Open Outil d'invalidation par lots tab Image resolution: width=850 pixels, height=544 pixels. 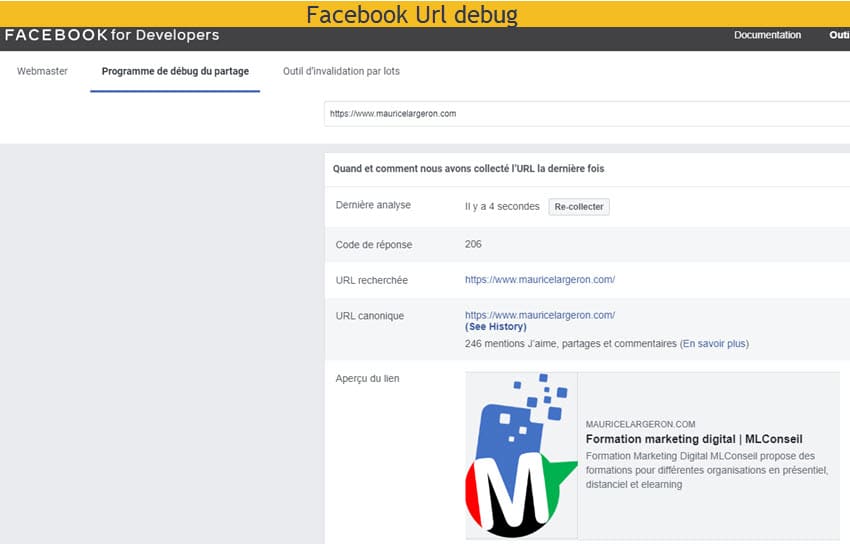[x=341, y=71]
